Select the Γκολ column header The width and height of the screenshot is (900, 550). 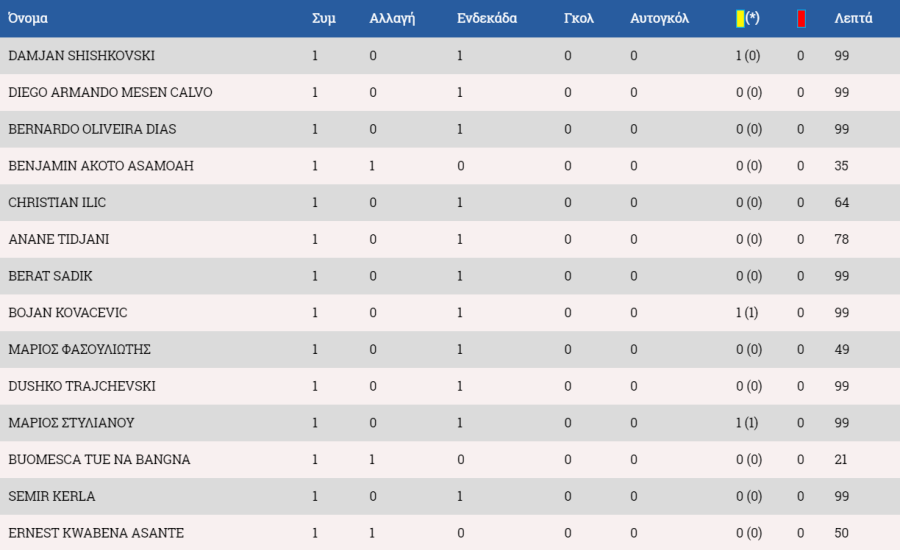click(579, 18)
